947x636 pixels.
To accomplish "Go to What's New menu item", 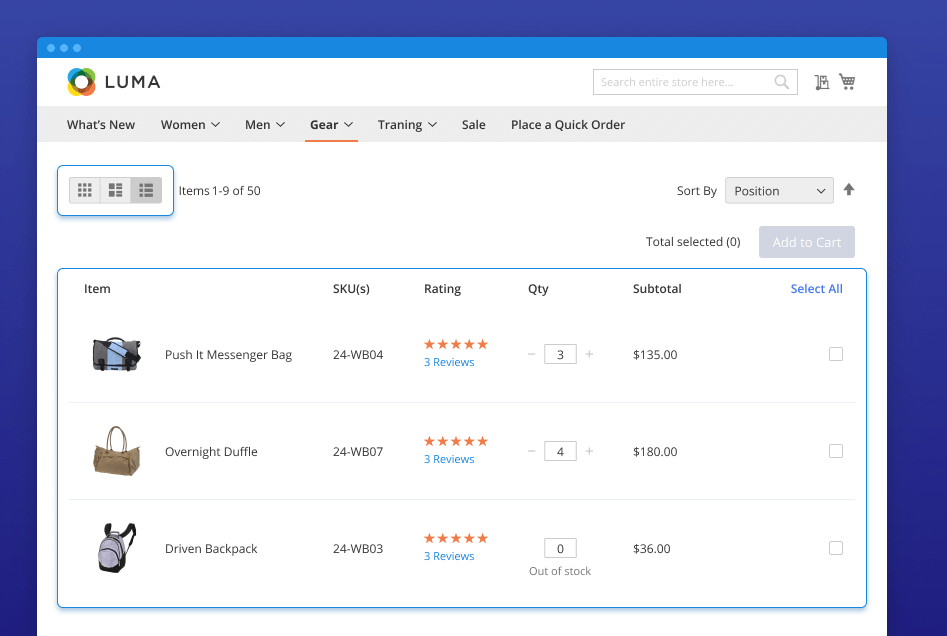I will click(101, 125).
